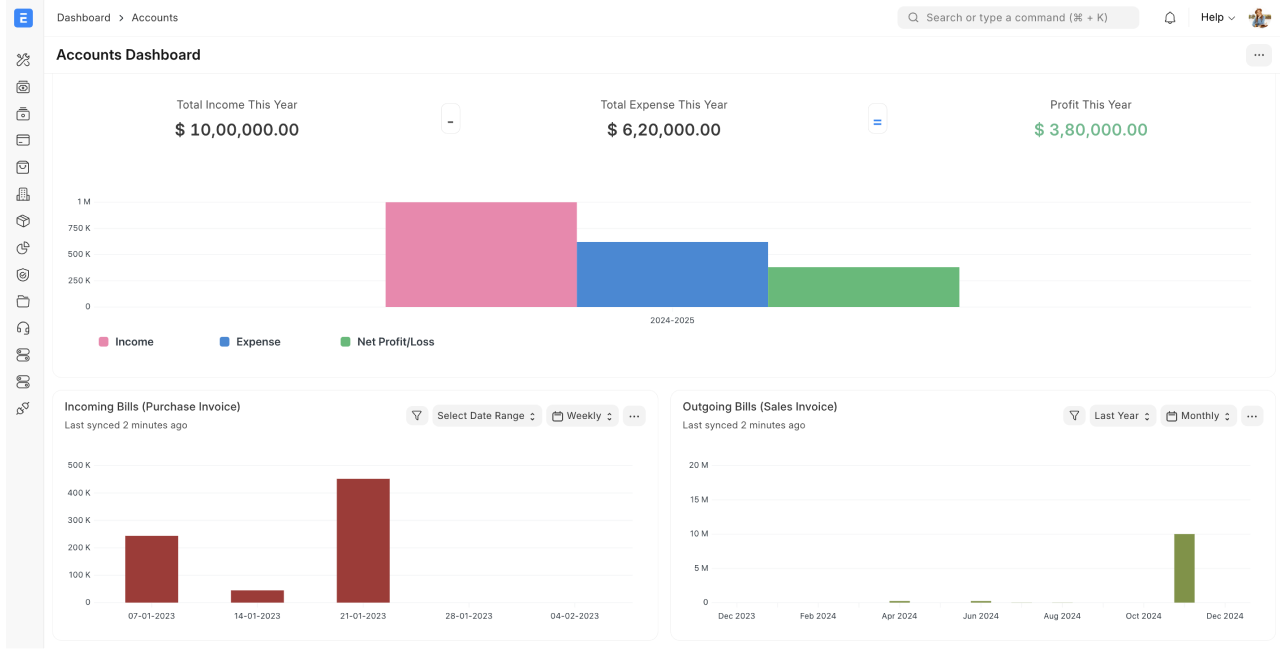Select the pie chart sidebar icon

pyautogui.click(x=23, y=248)
